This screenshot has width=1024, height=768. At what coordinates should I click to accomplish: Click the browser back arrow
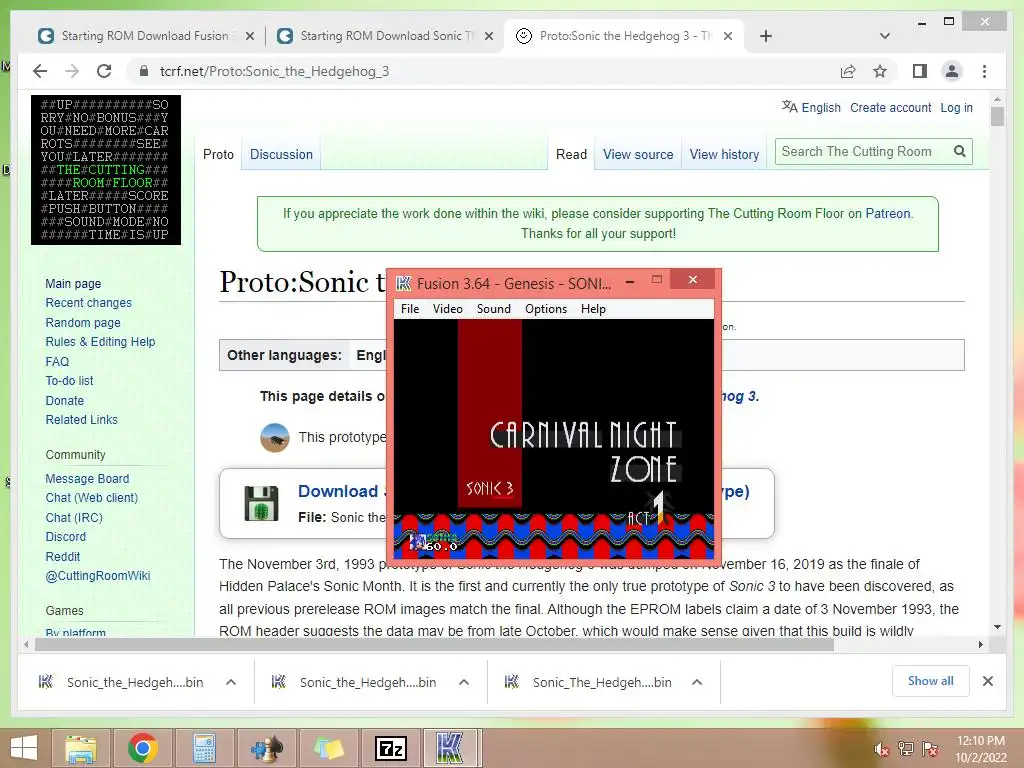point(40,71)
